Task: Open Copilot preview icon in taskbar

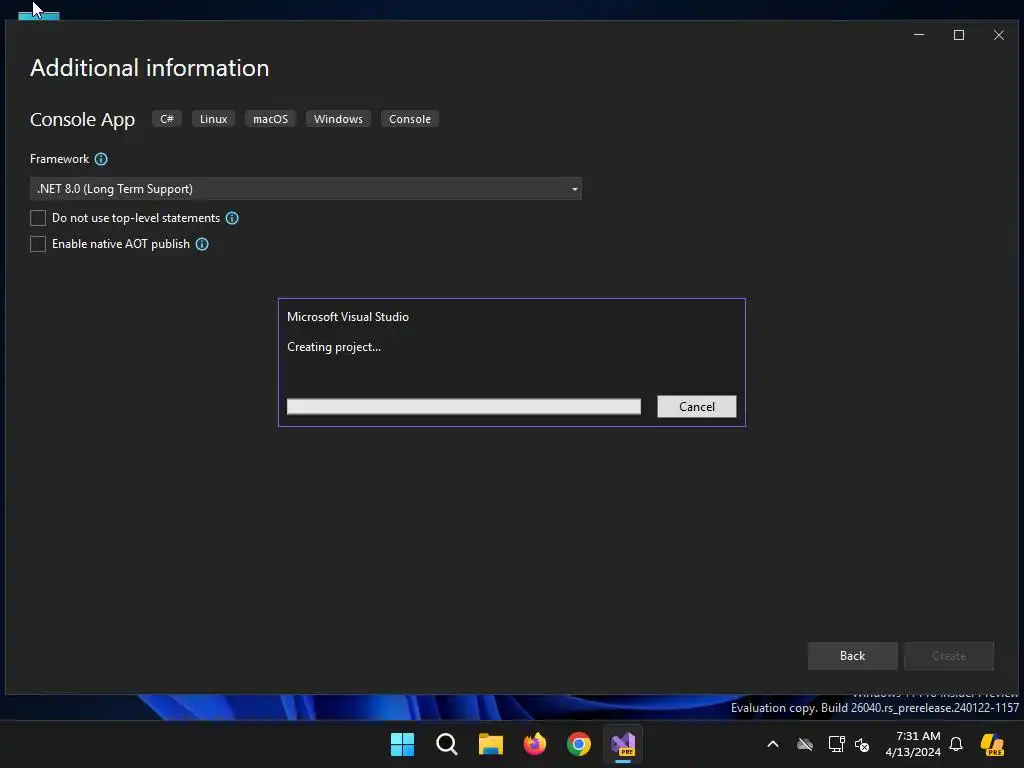Action: 992,744
